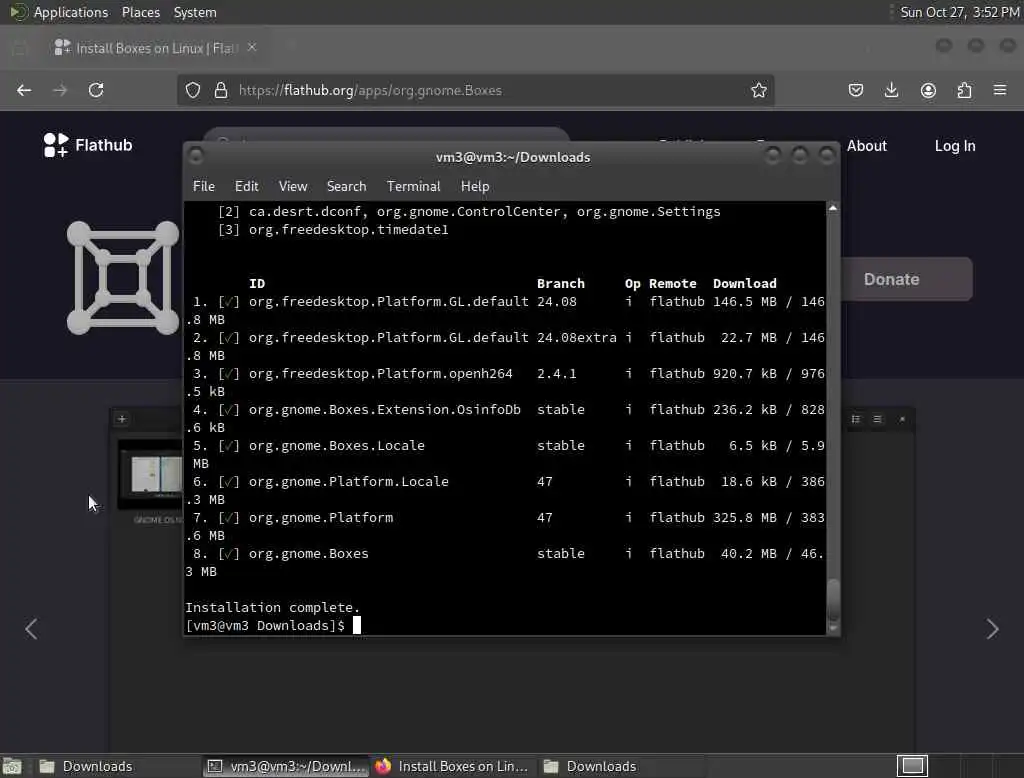Click the list view icon in screenshot preview
The height and width of the screenshot is (778, 1024).
856,419
